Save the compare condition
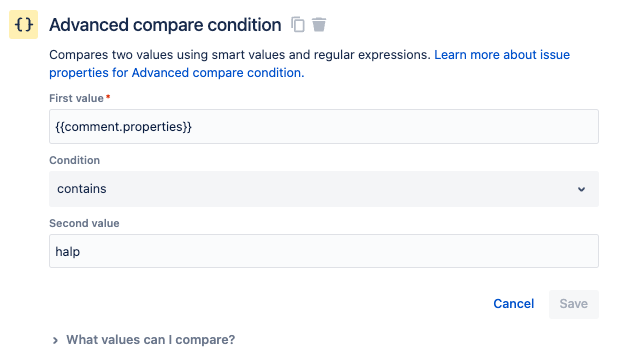The width and height of the screenshot is (626, 360). click(574, 304)
